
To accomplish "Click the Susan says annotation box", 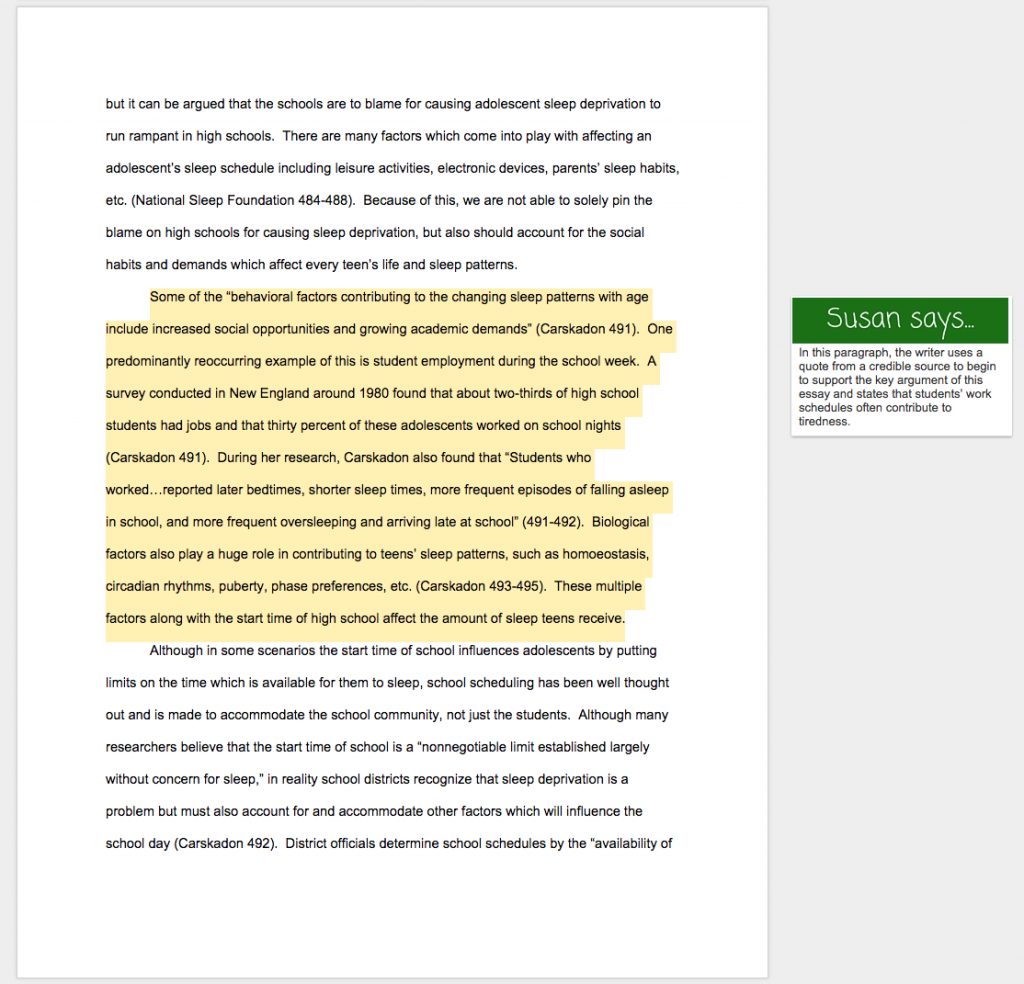I will pos(899,363).
